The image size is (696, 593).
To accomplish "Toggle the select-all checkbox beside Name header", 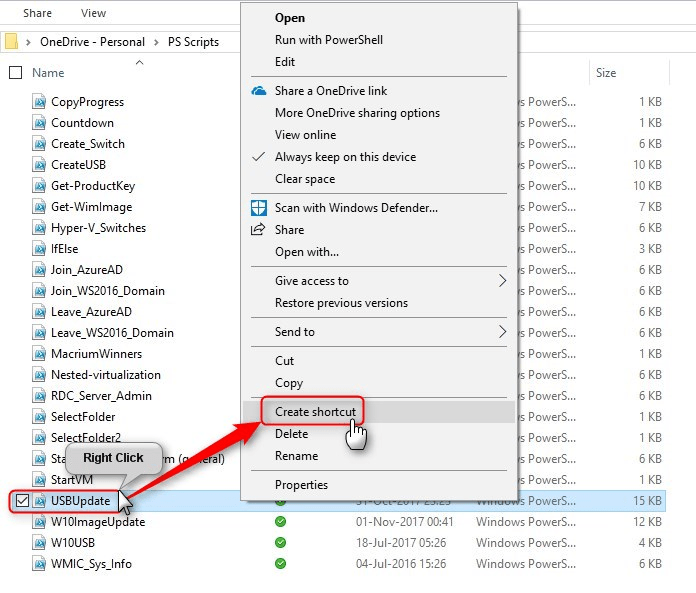I will coord(16,72).
